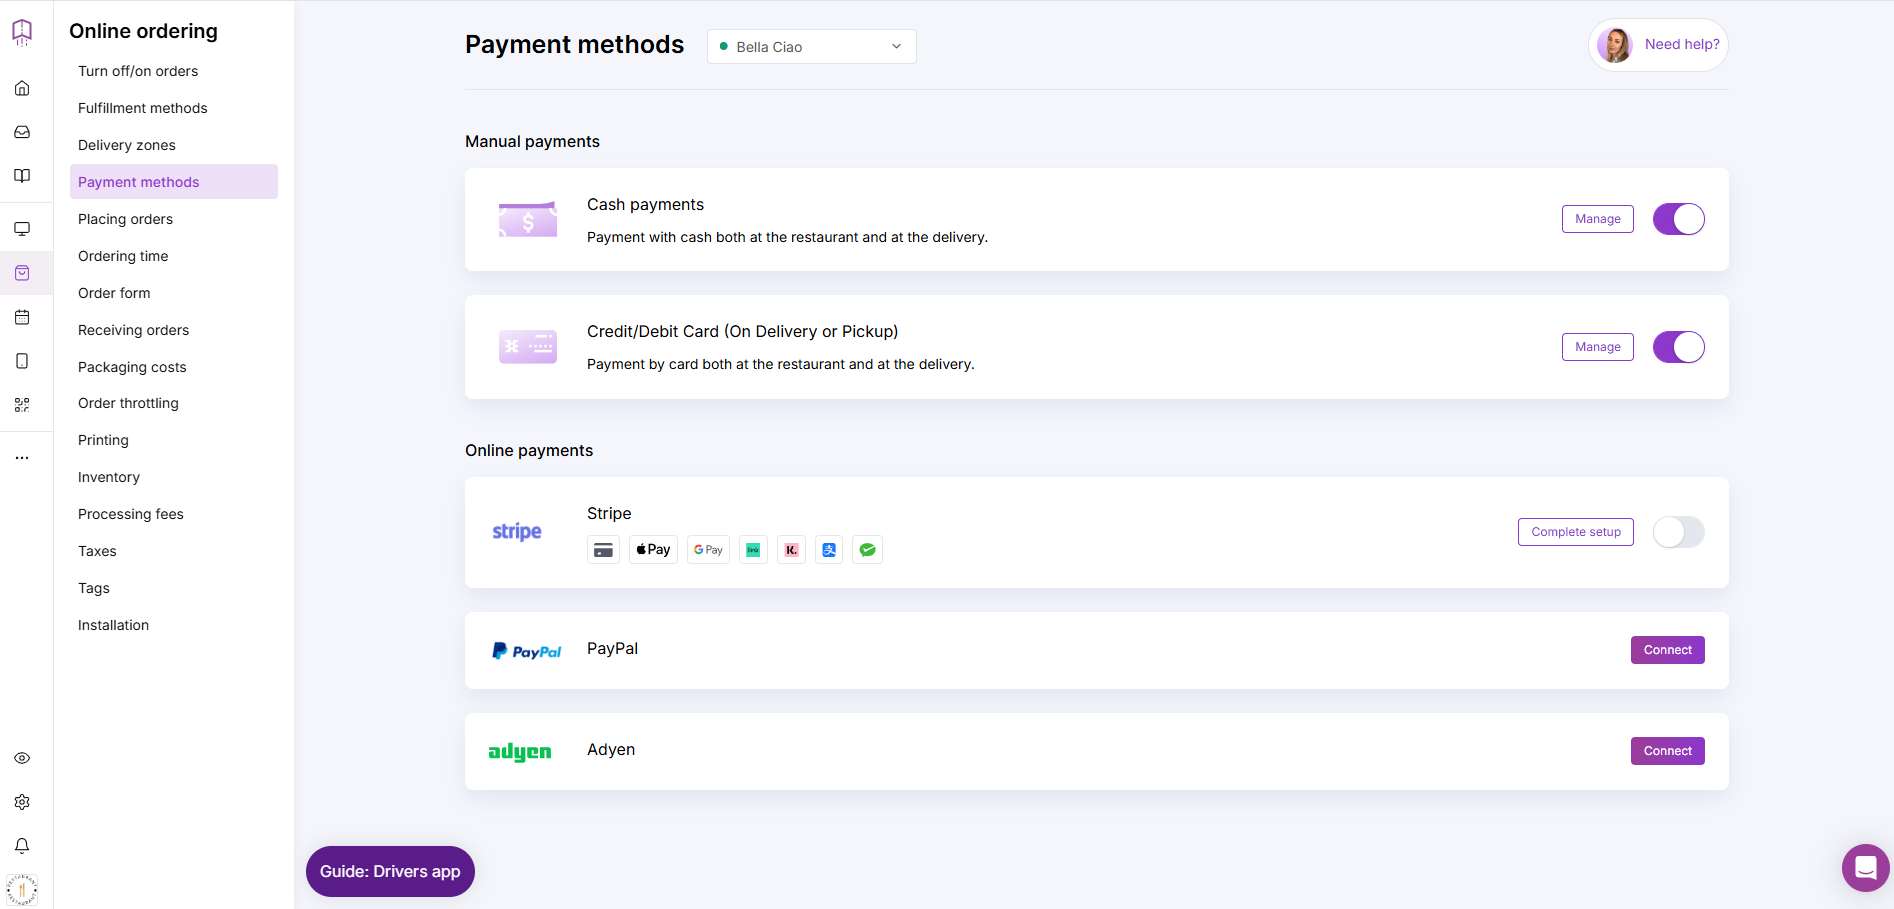Open the chat bubble widget

pos(1866,868)
